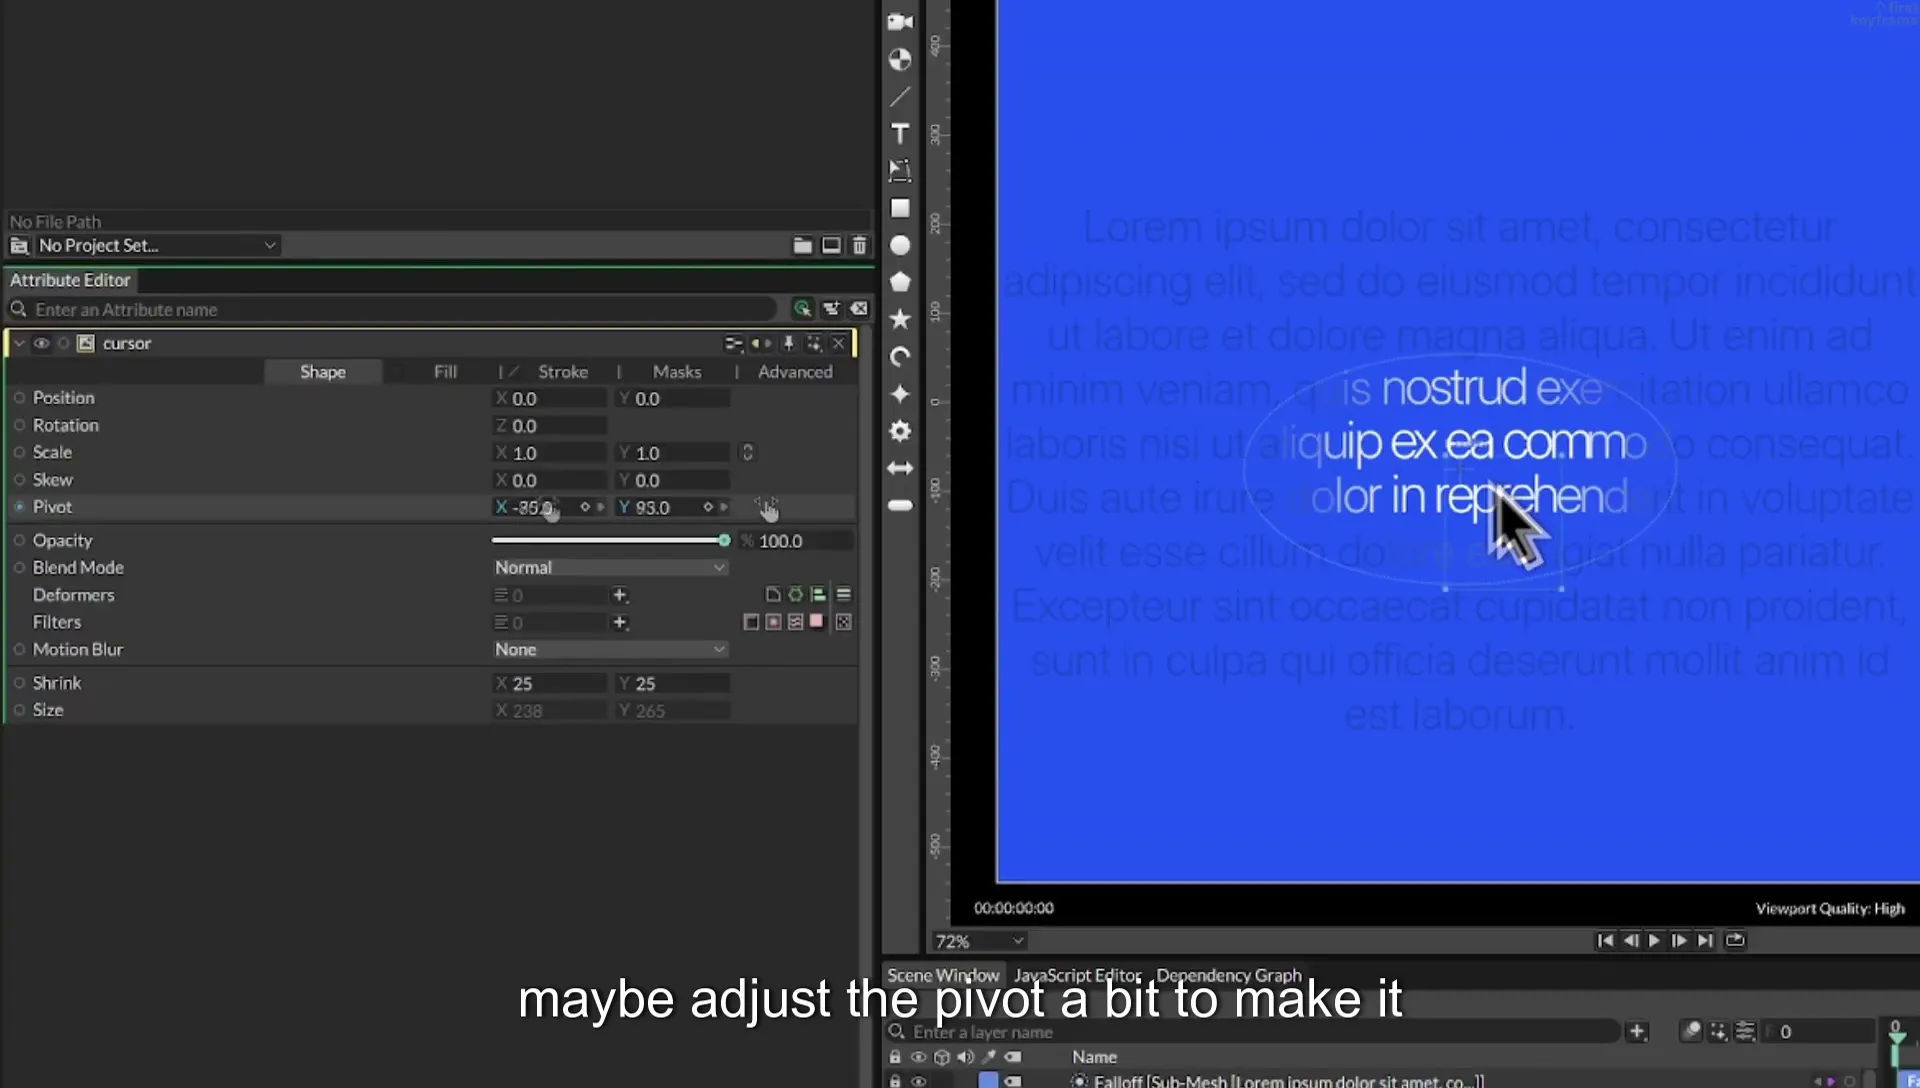Image resolution: width=1920 pixels, height=1088 pixels.
Task: Select the Arrow shape tool
Action: pyautogui.click(x=900, y=468)
